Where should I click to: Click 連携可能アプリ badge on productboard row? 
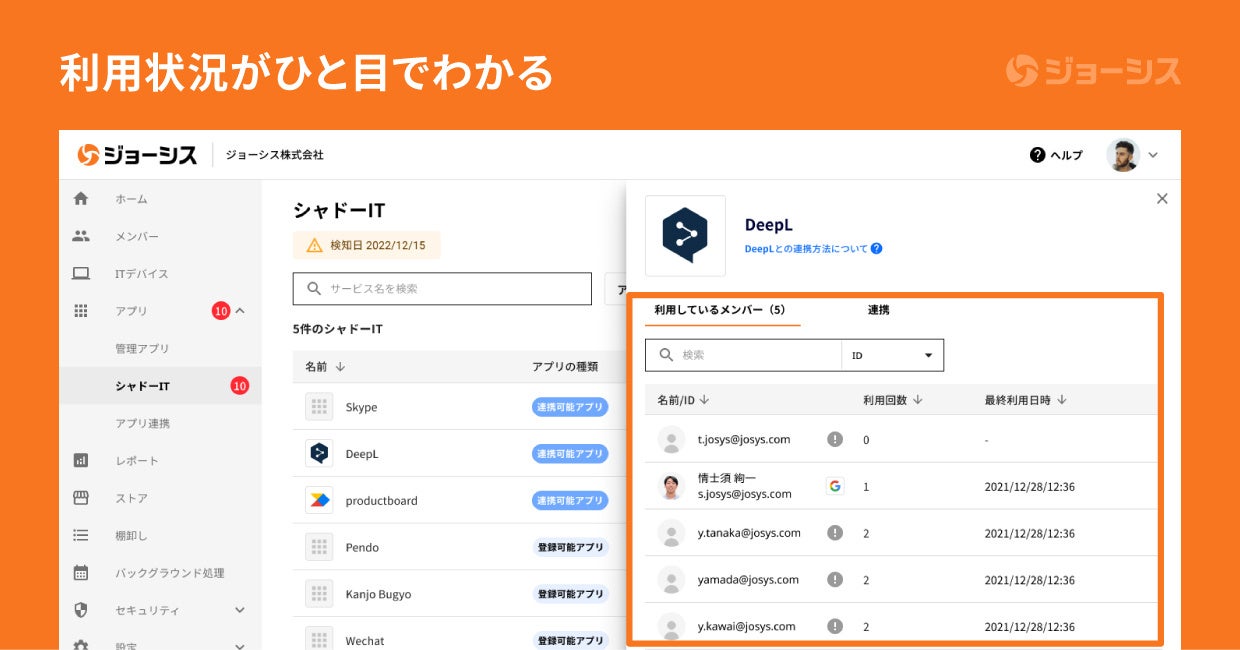[570, 500]
